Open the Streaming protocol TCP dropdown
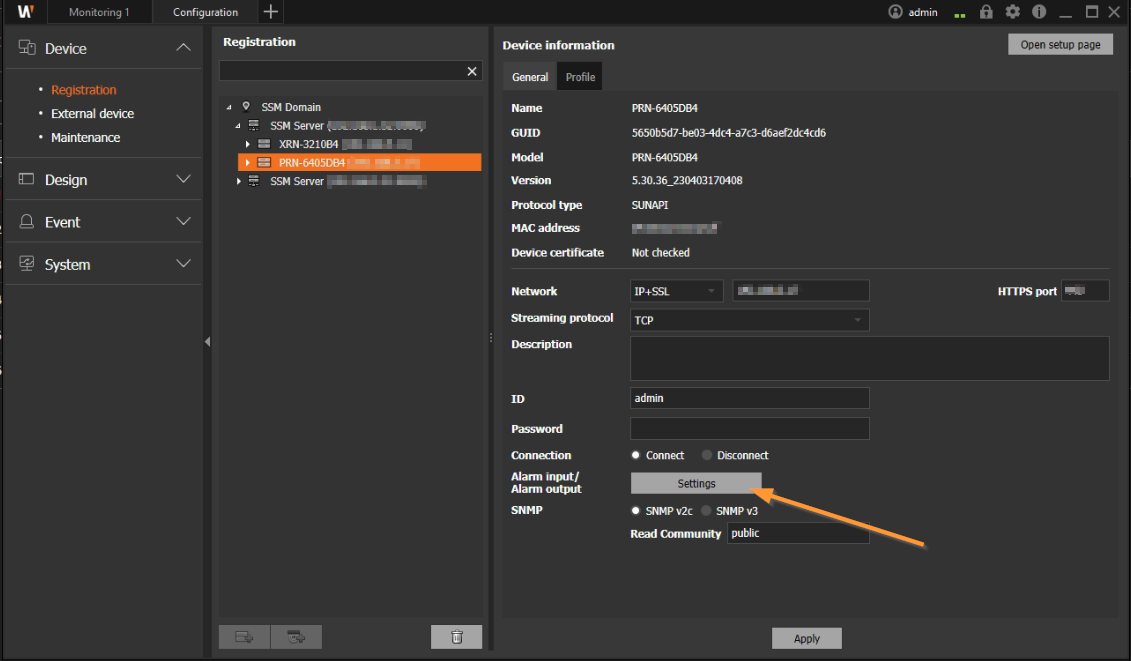1131x661 pixels. [749, 320]
